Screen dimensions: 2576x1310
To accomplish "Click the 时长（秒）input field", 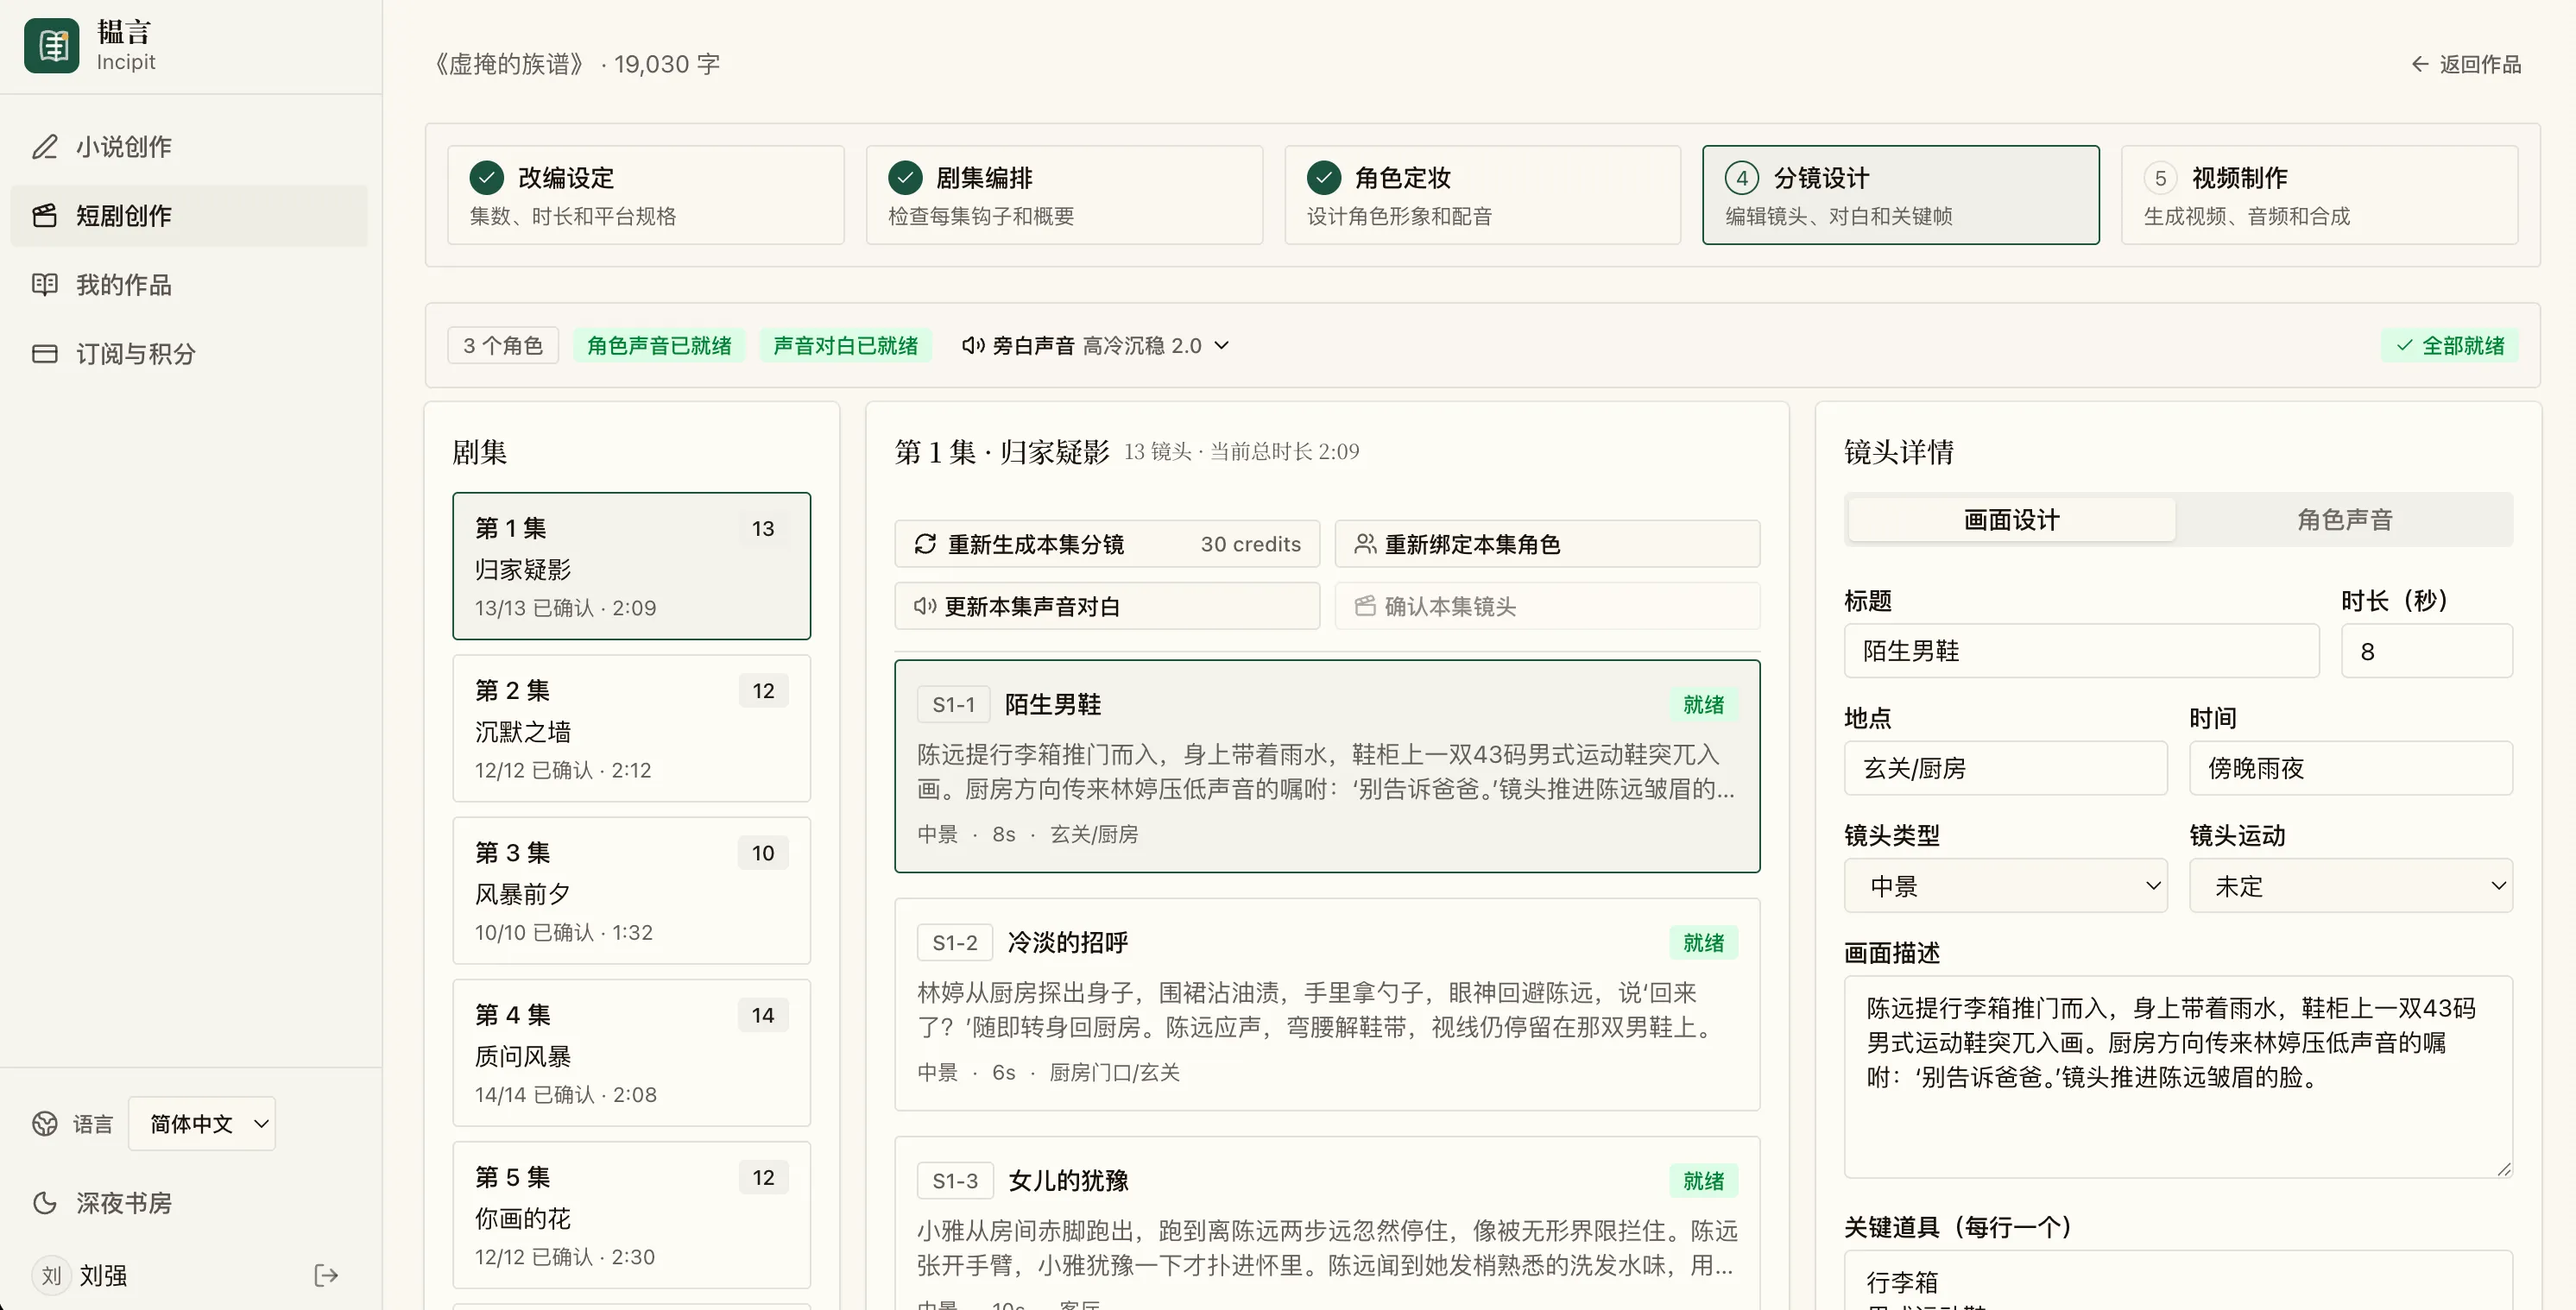I will click(x=2427, y=651).
